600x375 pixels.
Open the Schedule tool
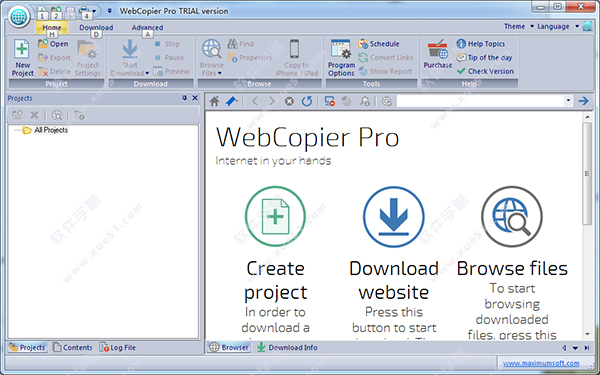point(378,44)
